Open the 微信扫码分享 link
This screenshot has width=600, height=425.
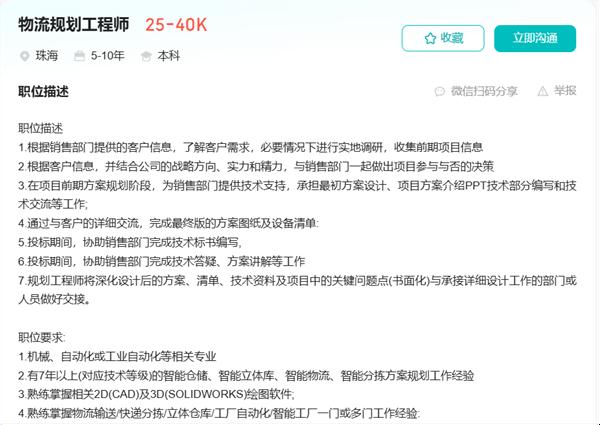(x=484, y=91)
